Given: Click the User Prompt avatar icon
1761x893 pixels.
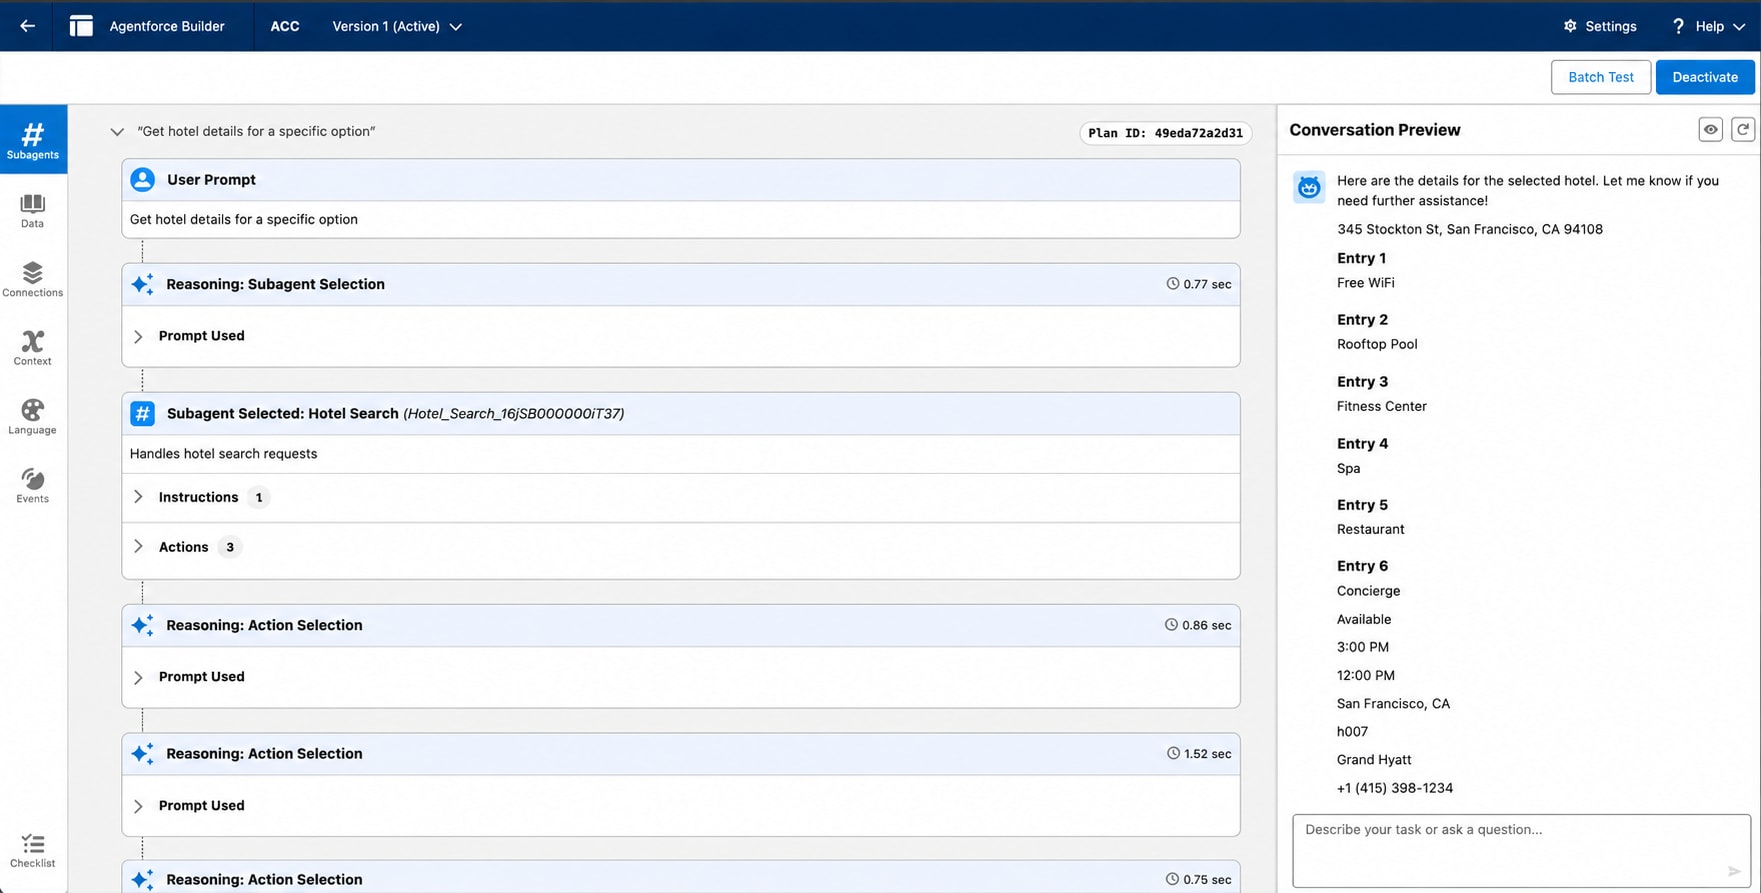Looking at the screenshot, I should tap(143, 179).
